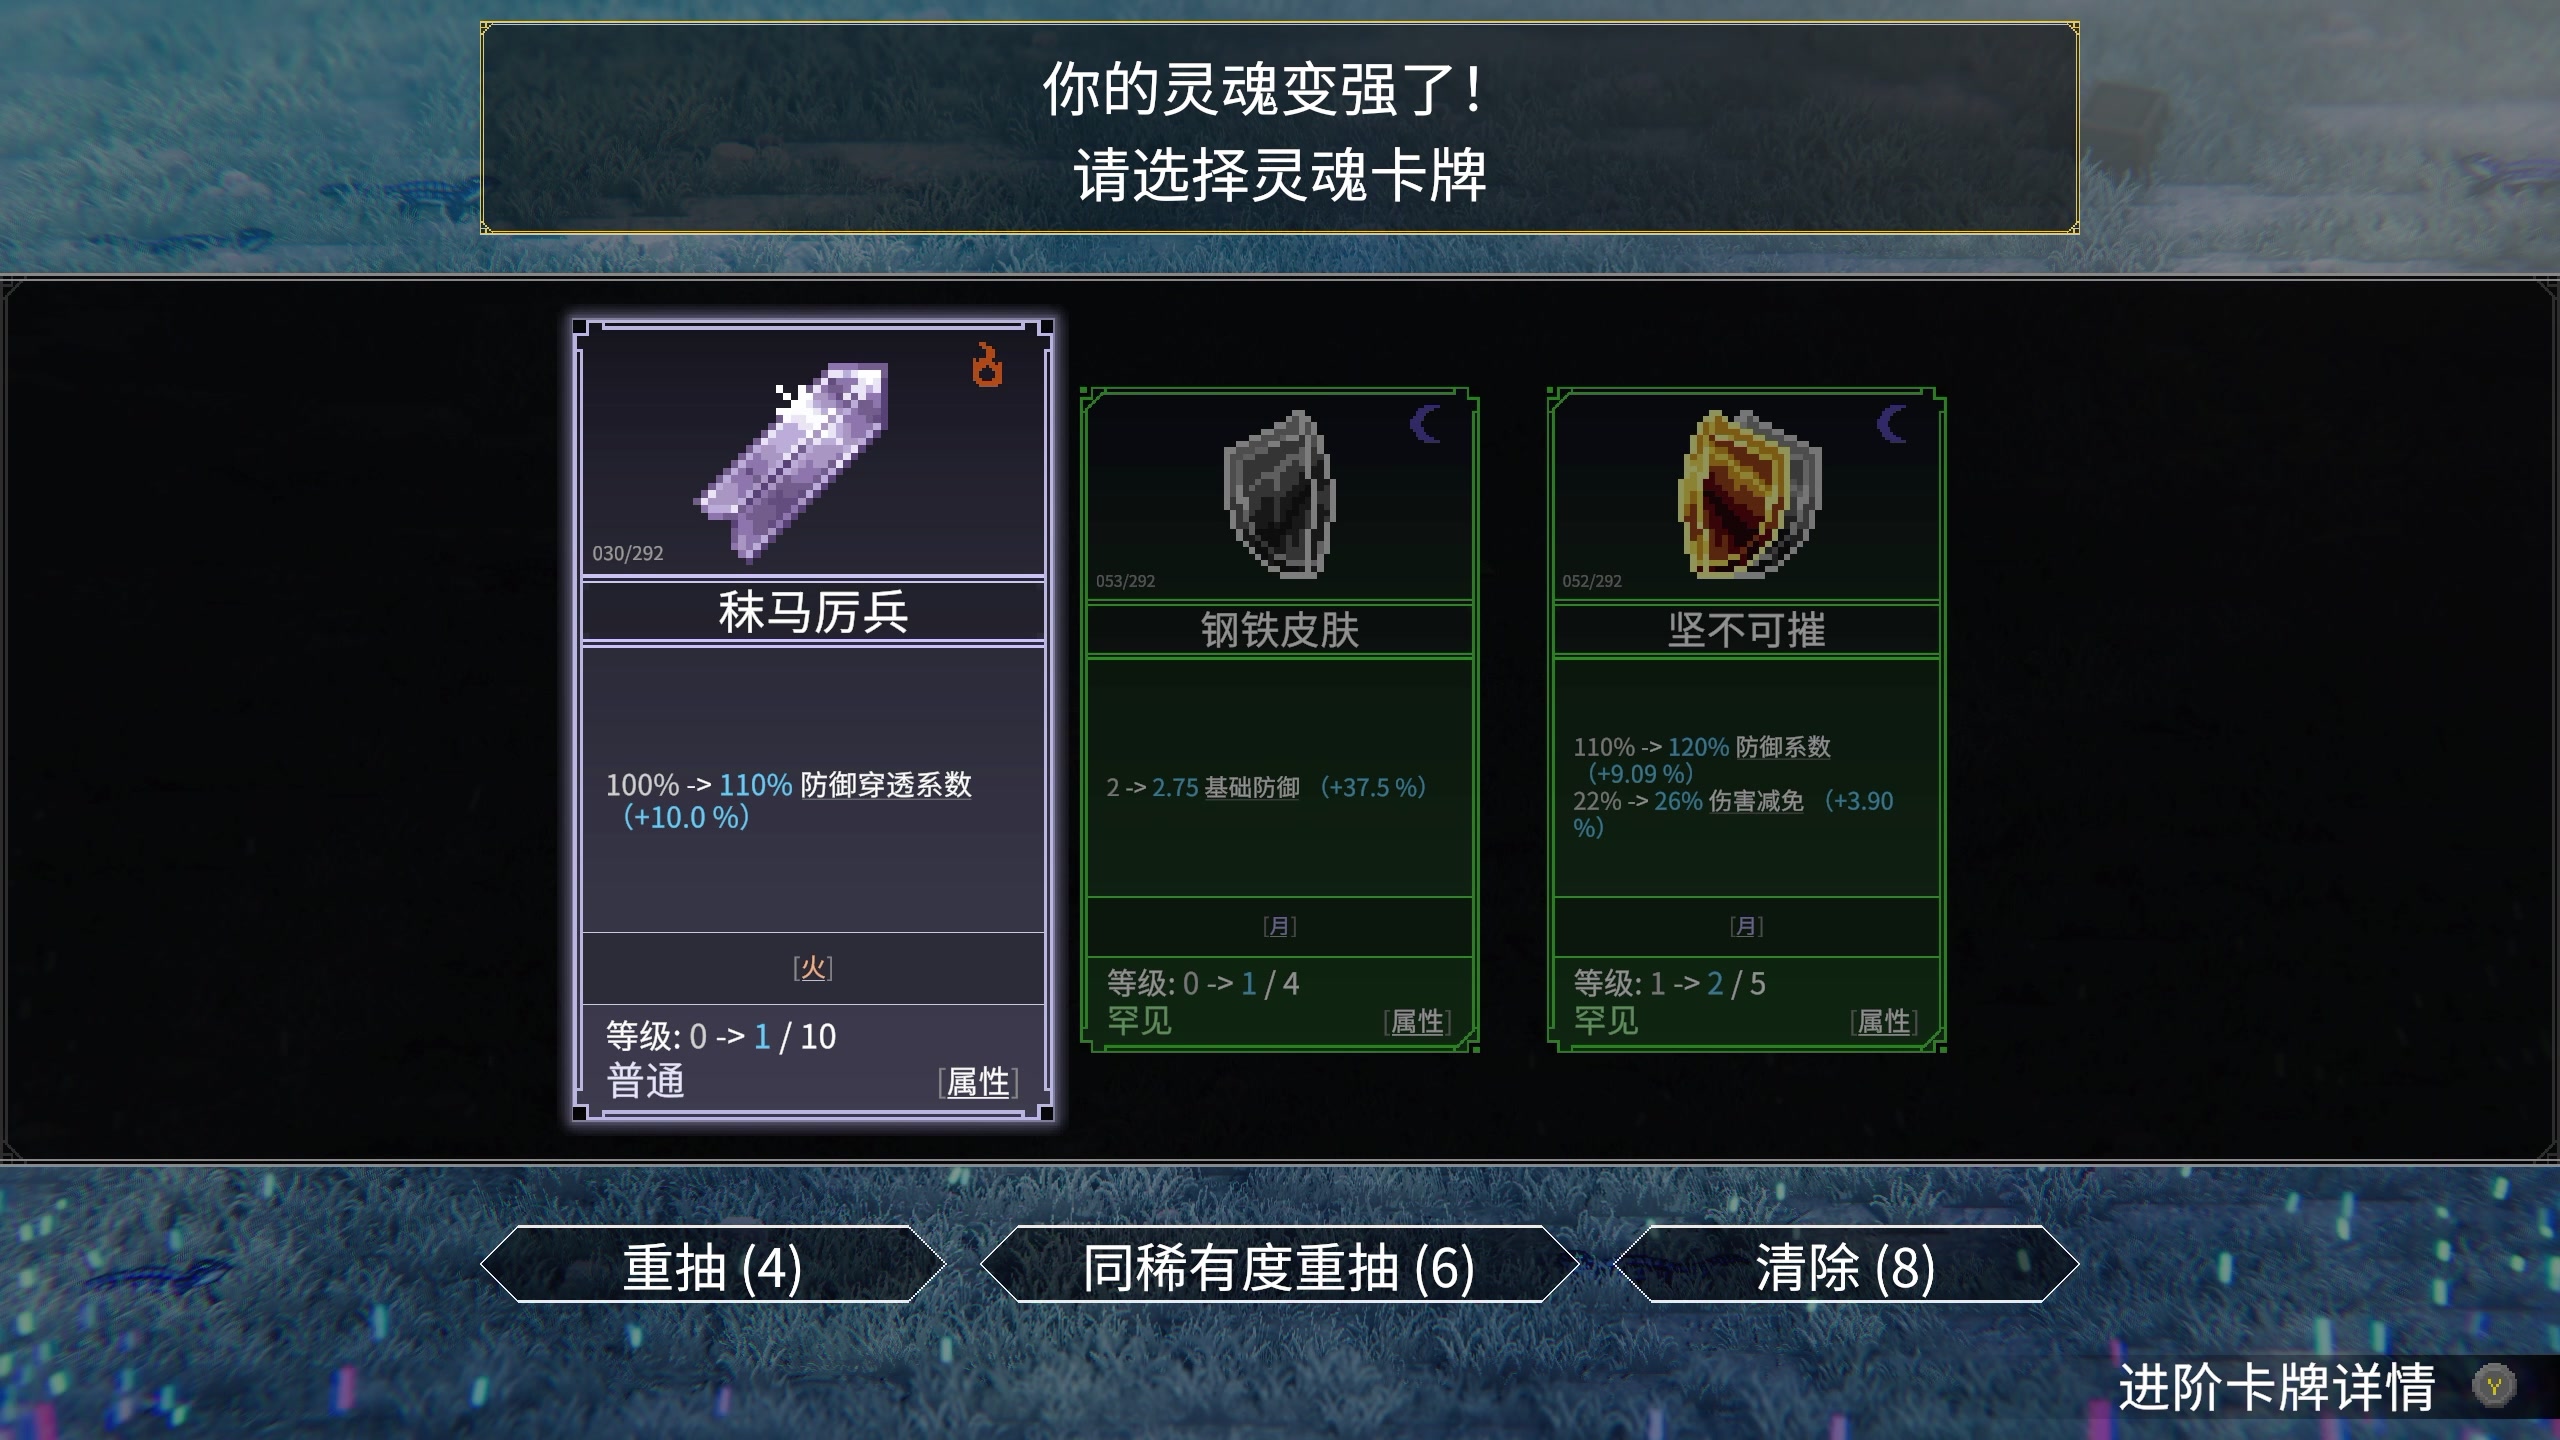Click the moon icon on 钢铁皮肤 card
This screenshot has height=1440, width=2560.
click(x=1425, y=424)
